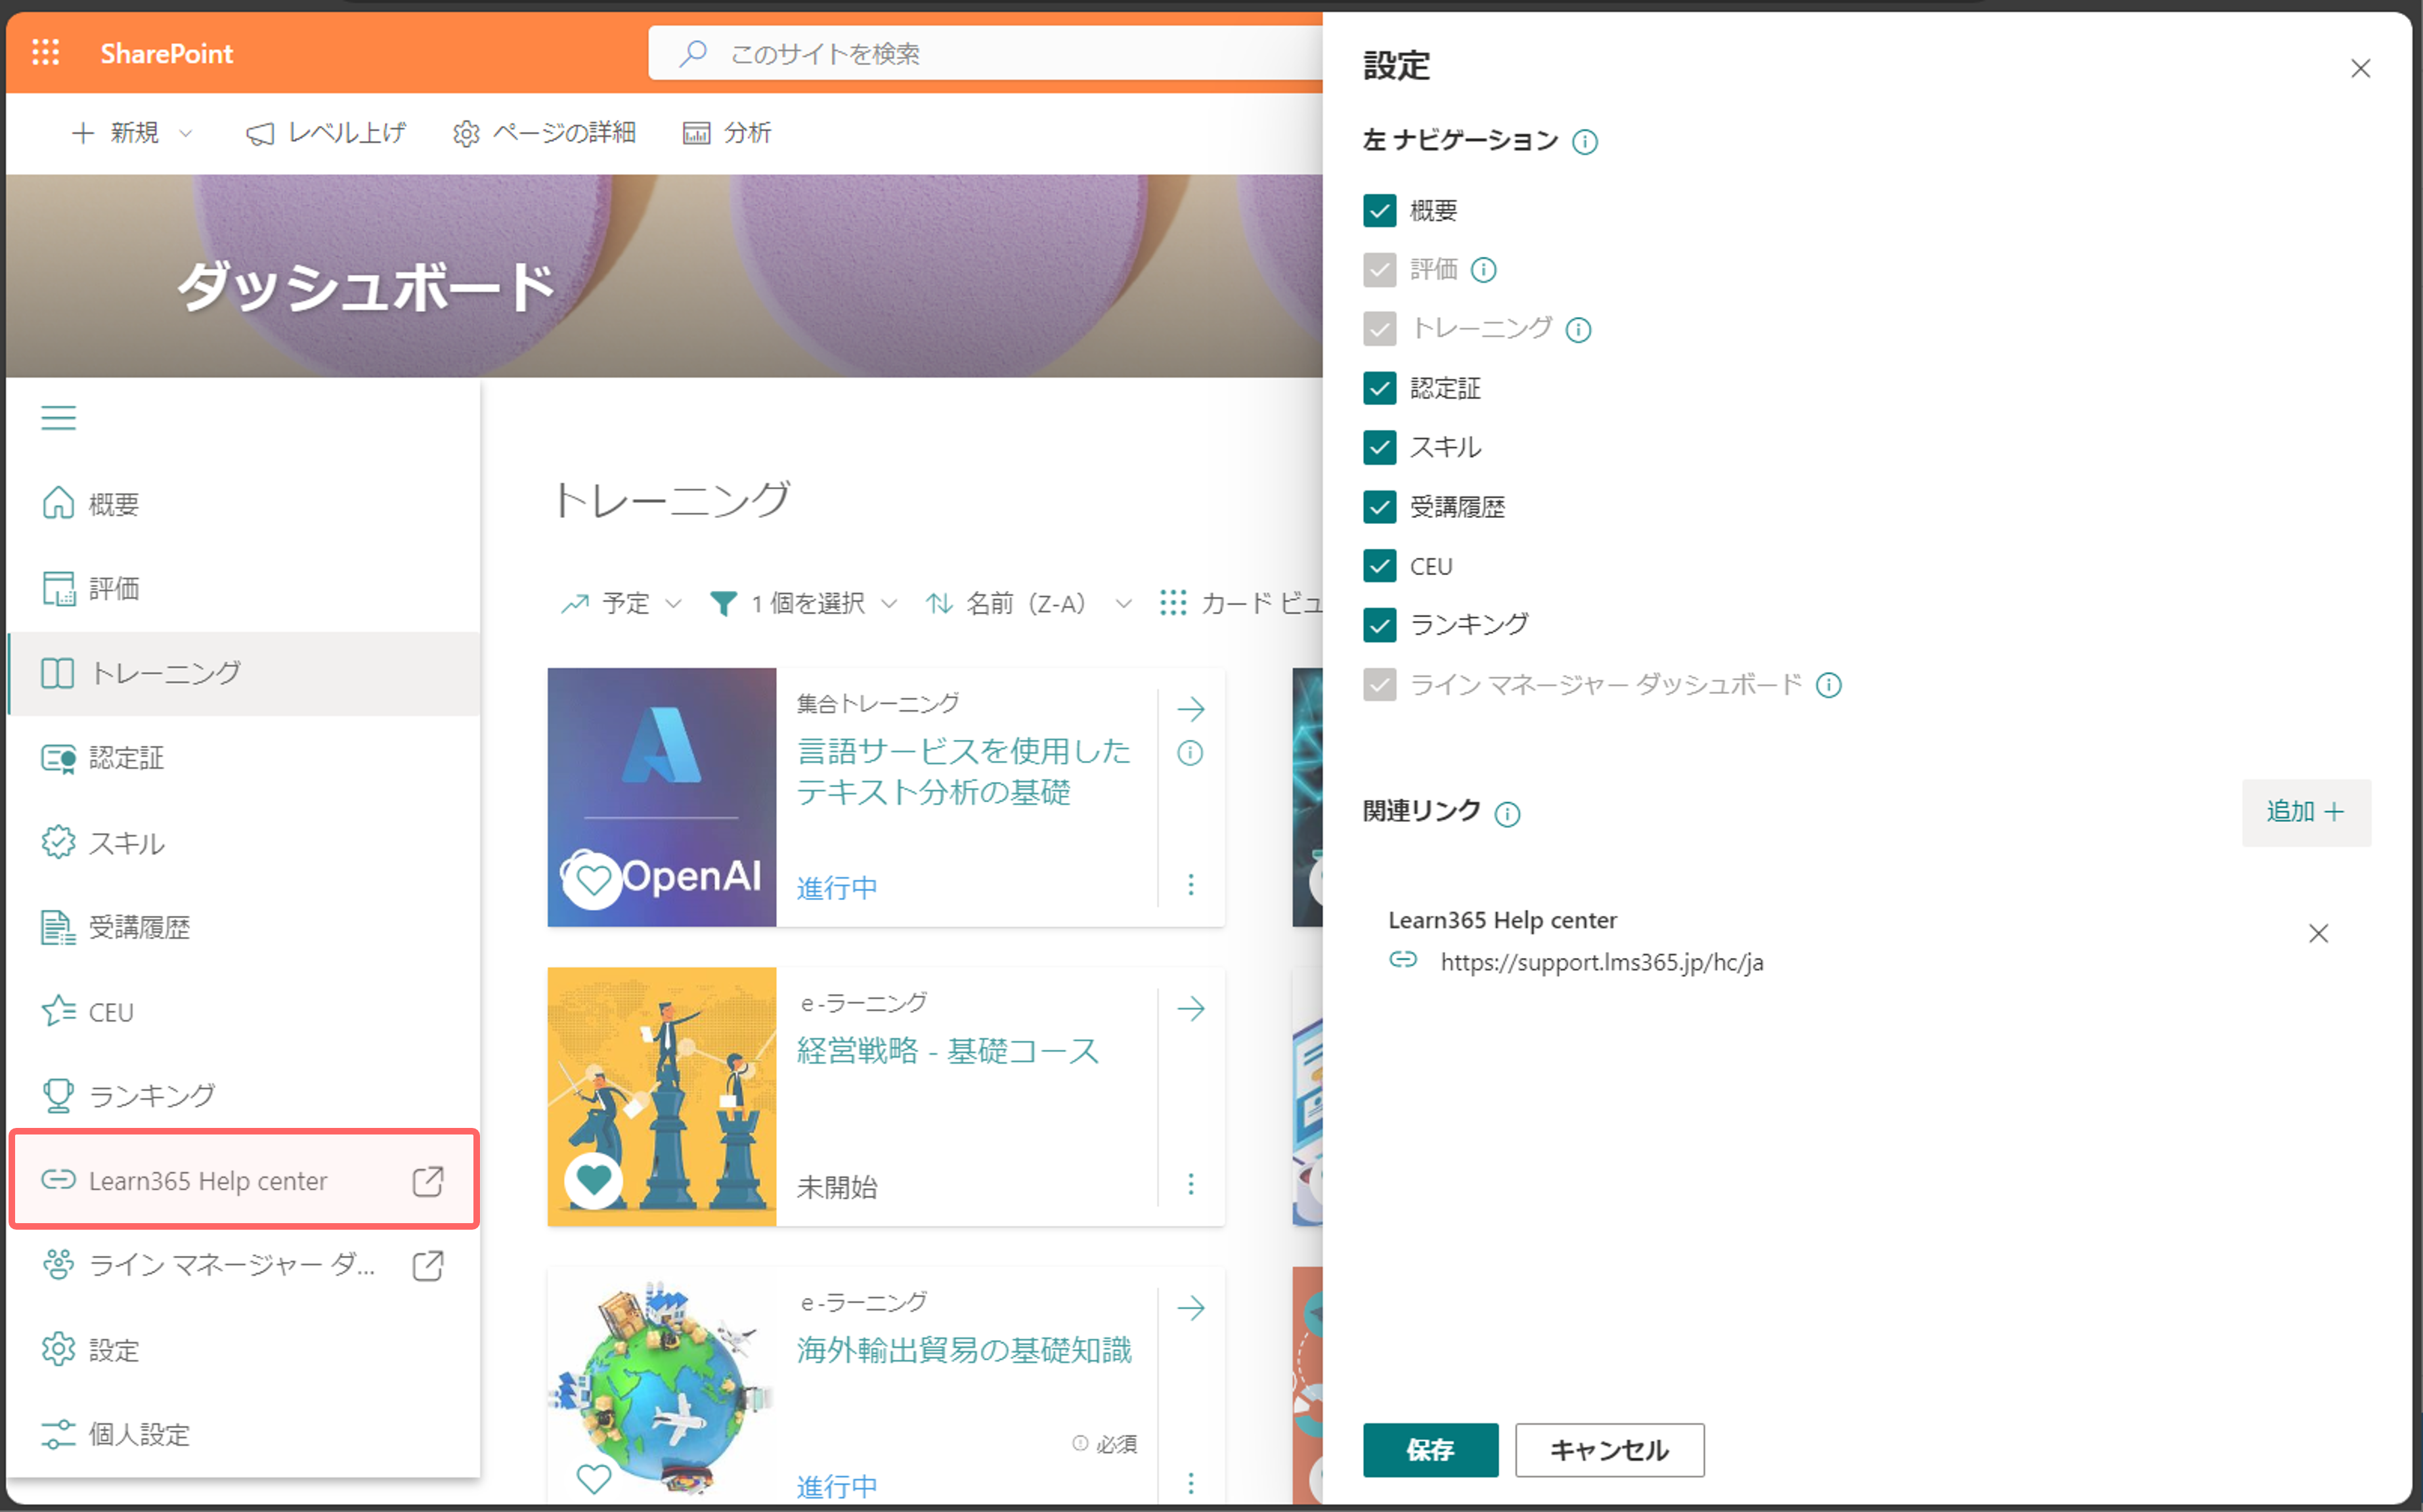Viewport: 2423px width, 1512px height.
Task: Open 言語サービスを使用したテキスト分析の基礎 course link
Action: 963,771
